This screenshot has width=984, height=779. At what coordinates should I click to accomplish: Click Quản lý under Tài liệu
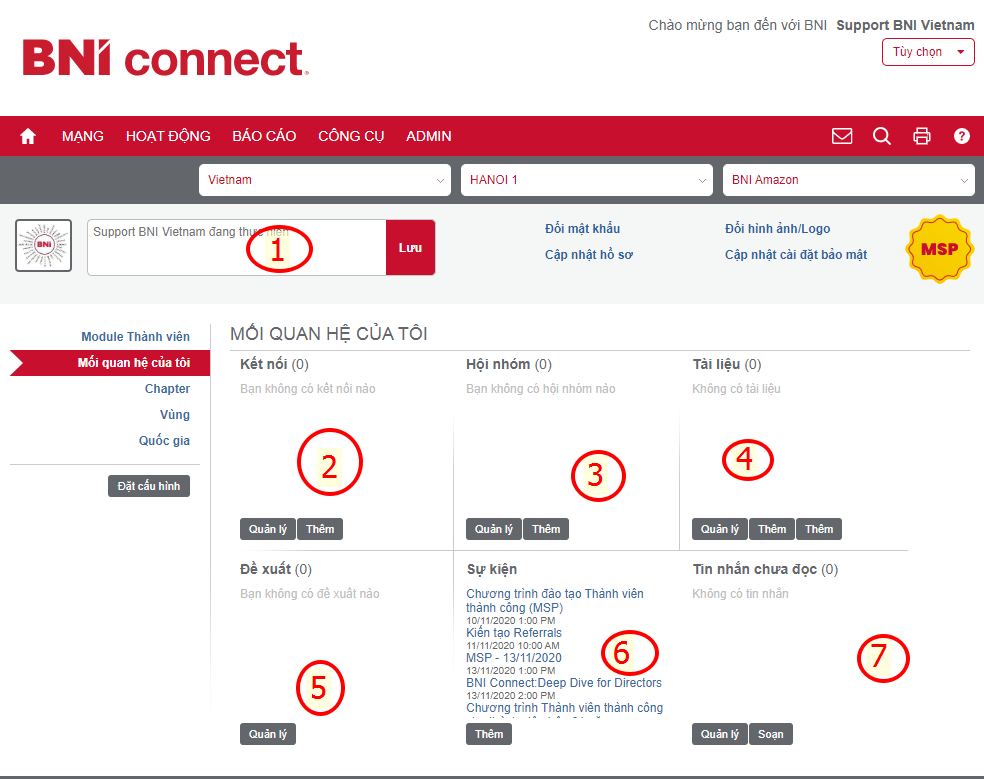[720, 529]
